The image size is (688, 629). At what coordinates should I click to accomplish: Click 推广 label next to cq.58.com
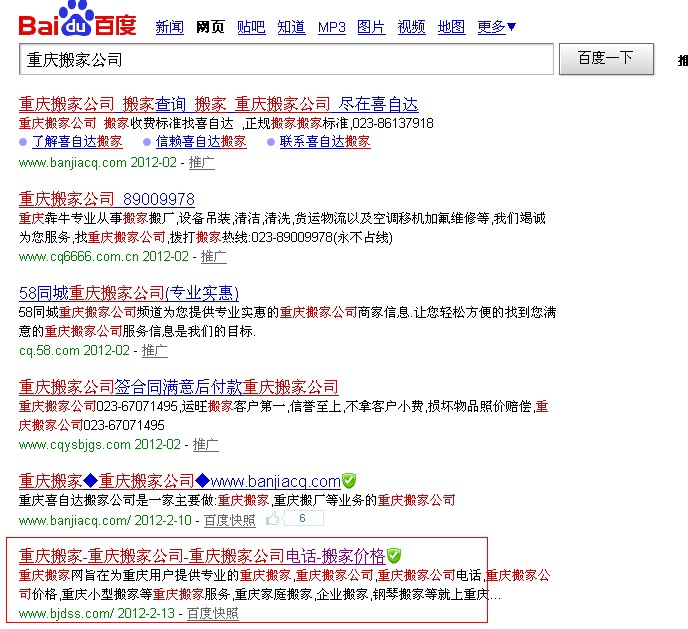pos(155,351)
